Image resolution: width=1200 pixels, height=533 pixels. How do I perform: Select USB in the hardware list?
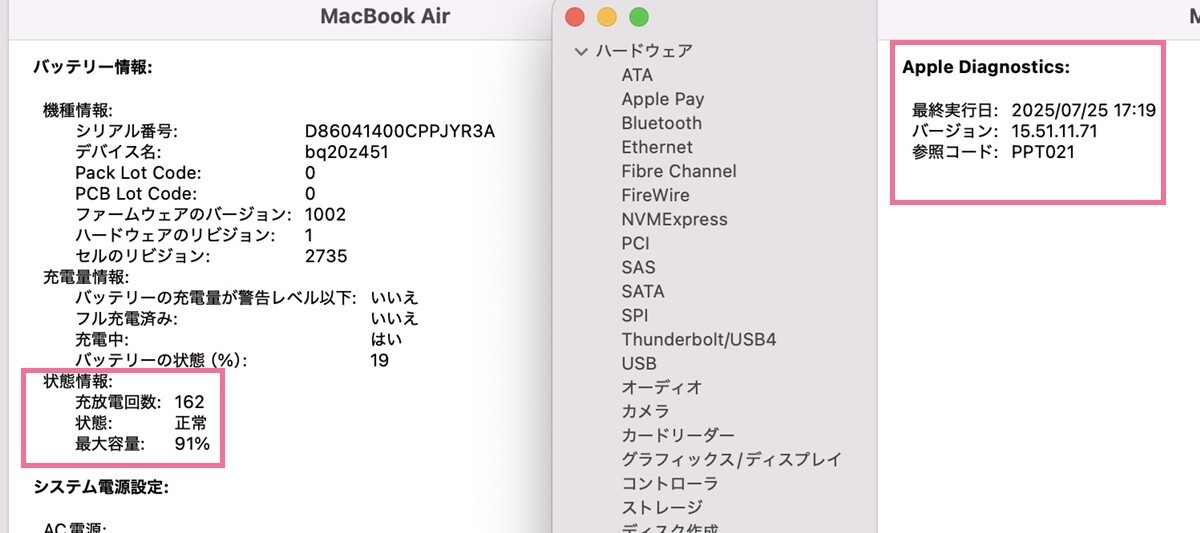(x=639, y=363)
